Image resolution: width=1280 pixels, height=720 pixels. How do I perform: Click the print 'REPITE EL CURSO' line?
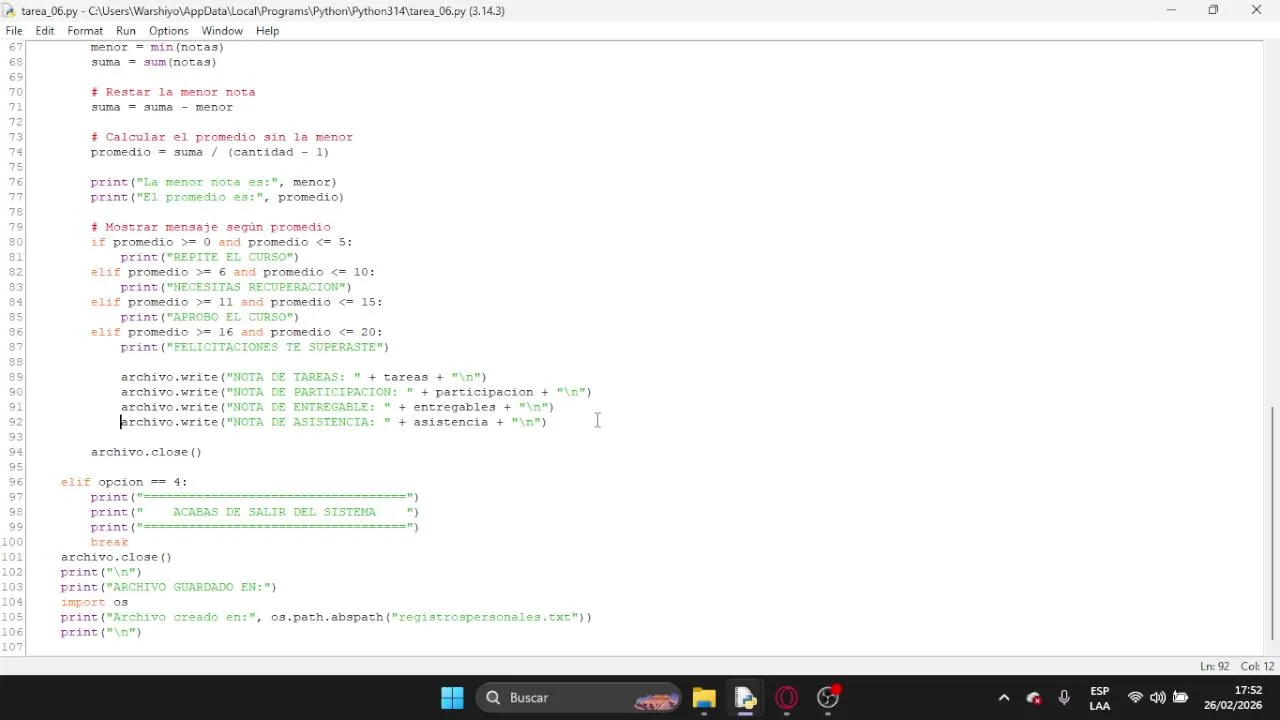[x=210, y=257]
